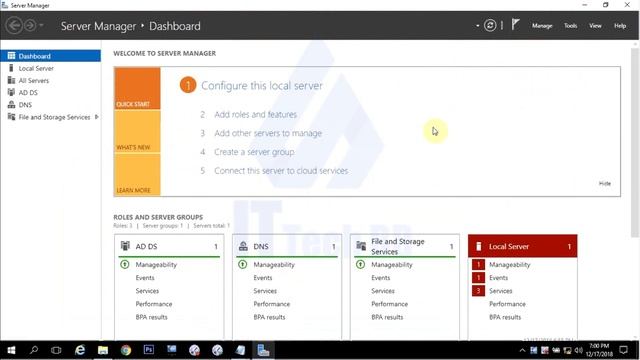
Task: Click Local Server Manageability alert badge
Action: pyautogui.click(x=478, y=264)
